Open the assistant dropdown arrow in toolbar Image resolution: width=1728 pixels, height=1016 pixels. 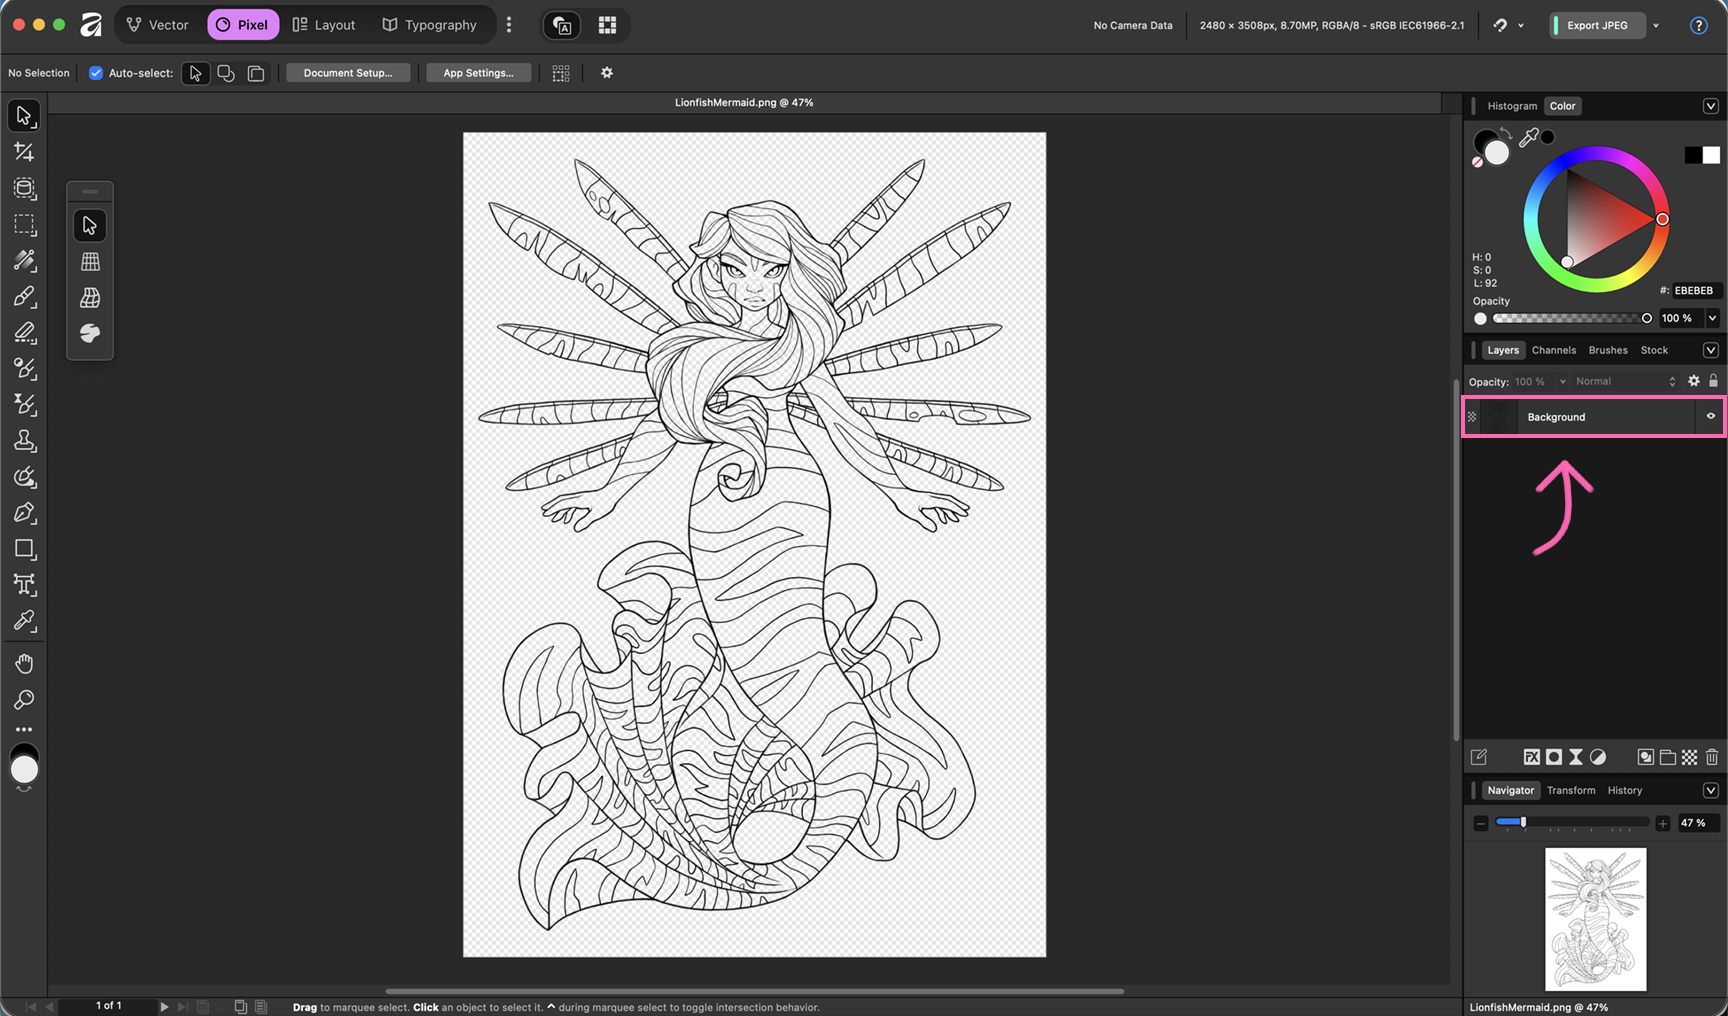click(1521, 25)
